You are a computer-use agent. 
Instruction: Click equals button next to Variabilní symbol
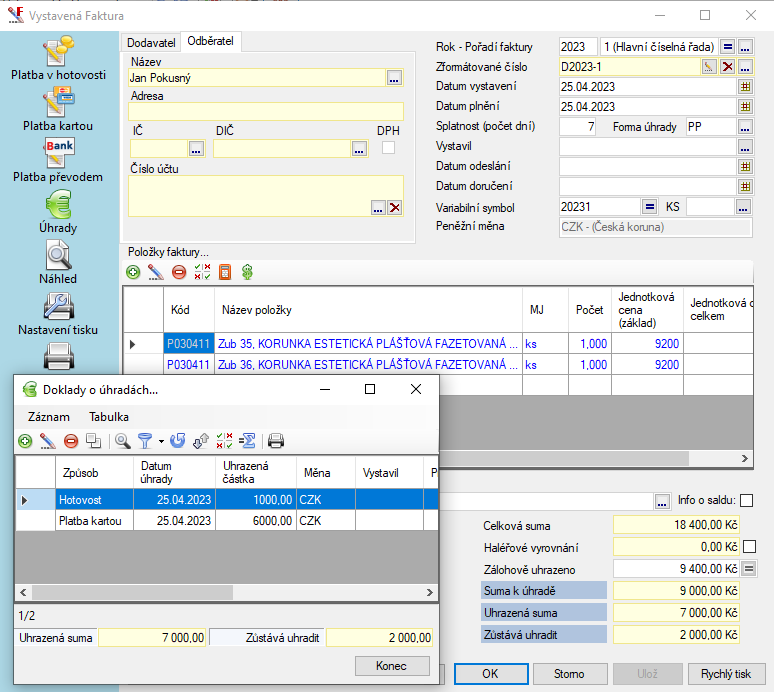click(x=650, y=207)
